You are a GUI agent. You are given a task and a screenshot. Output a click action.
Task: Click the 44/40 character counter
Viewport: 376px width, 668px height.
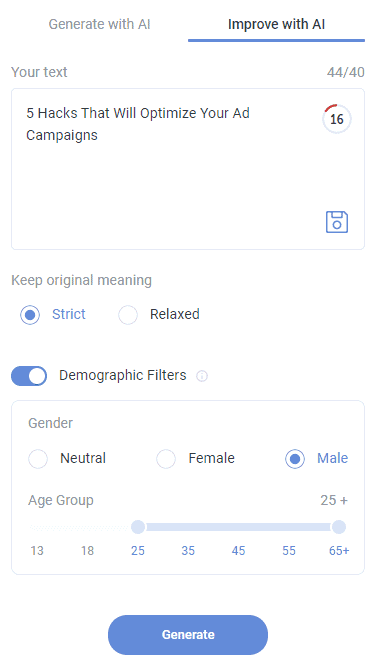tap(346, 72)
